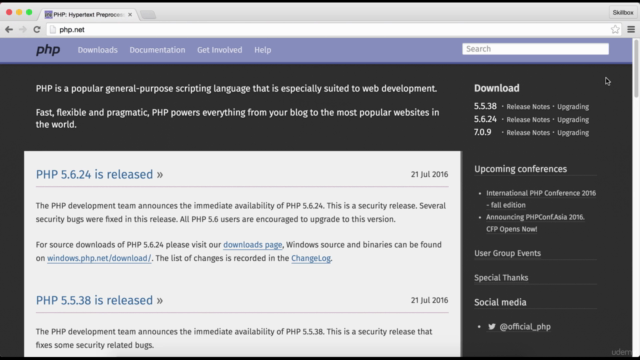This screenshot has width=640, height=360.
Task: Click the Download sidebar heading
Action: coord(497,88)
